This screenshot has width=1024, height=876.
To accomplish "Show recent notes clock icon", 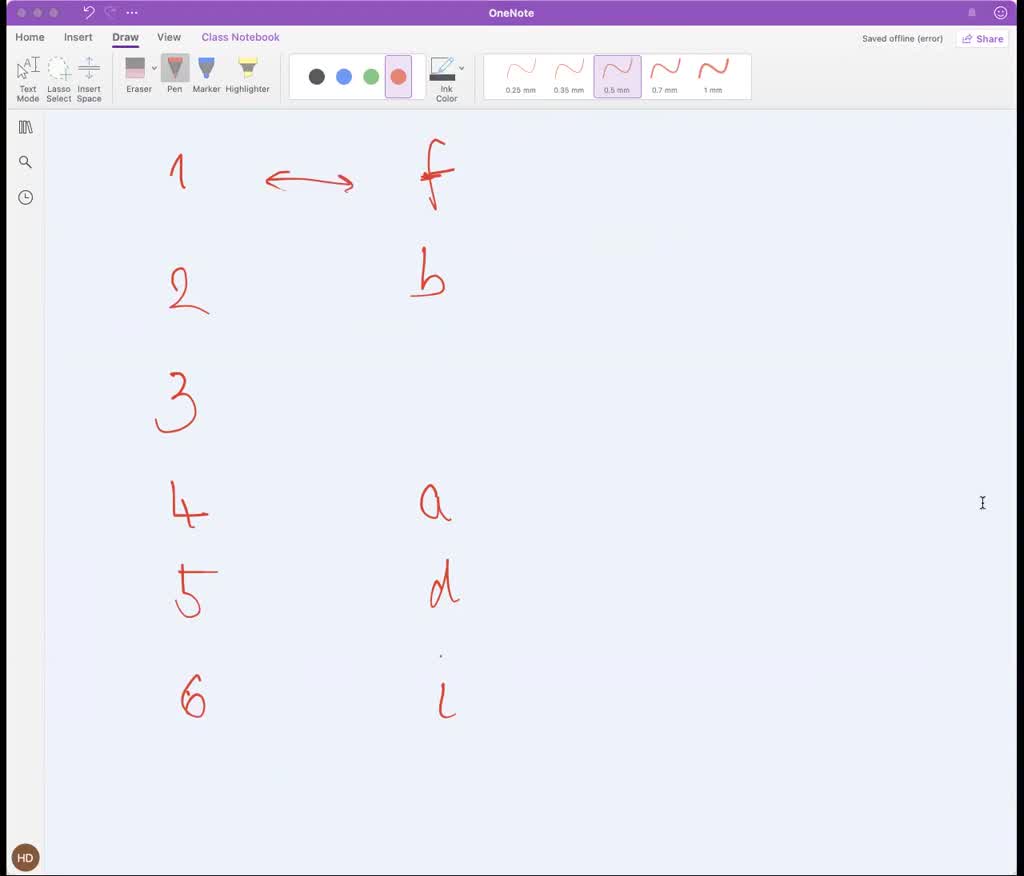I will tap(26, 197).
